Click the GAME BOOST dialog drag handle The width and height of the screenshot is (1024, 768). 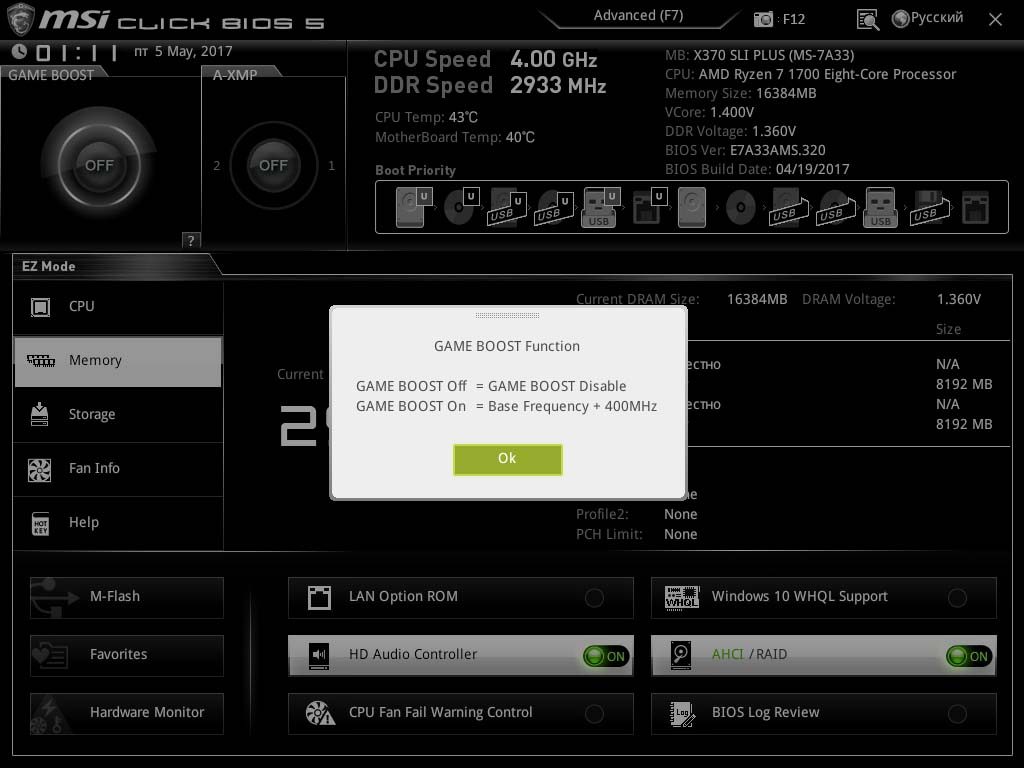(x=507, y=315)
